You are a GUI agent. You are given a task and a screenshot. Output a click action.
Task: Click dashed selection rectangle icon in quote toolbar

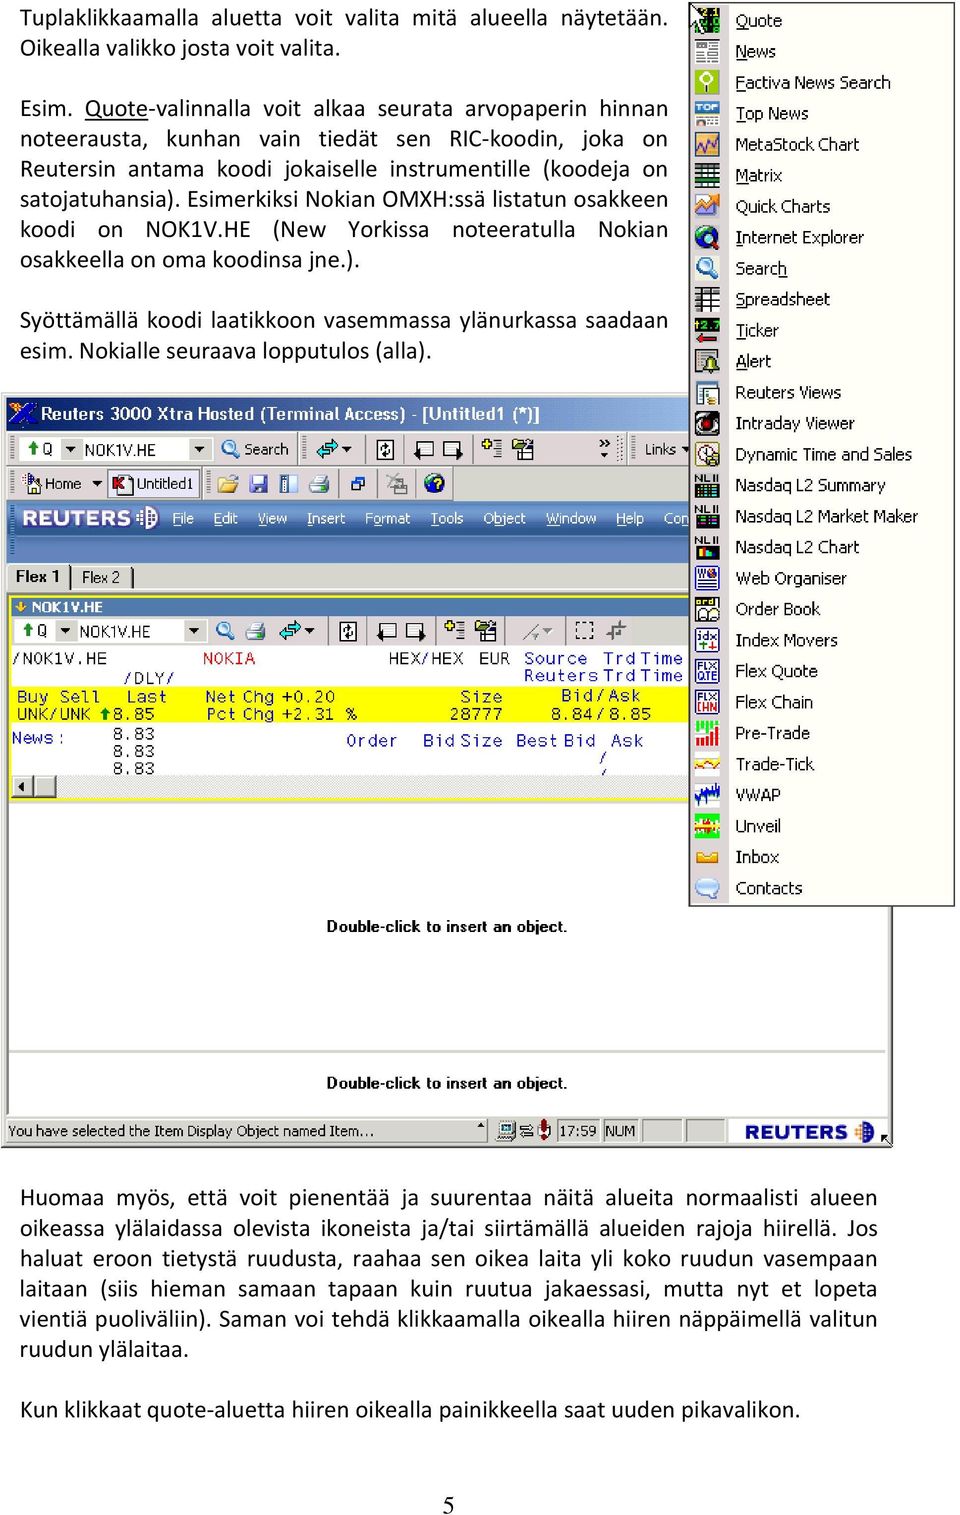(x=585, y=631)
